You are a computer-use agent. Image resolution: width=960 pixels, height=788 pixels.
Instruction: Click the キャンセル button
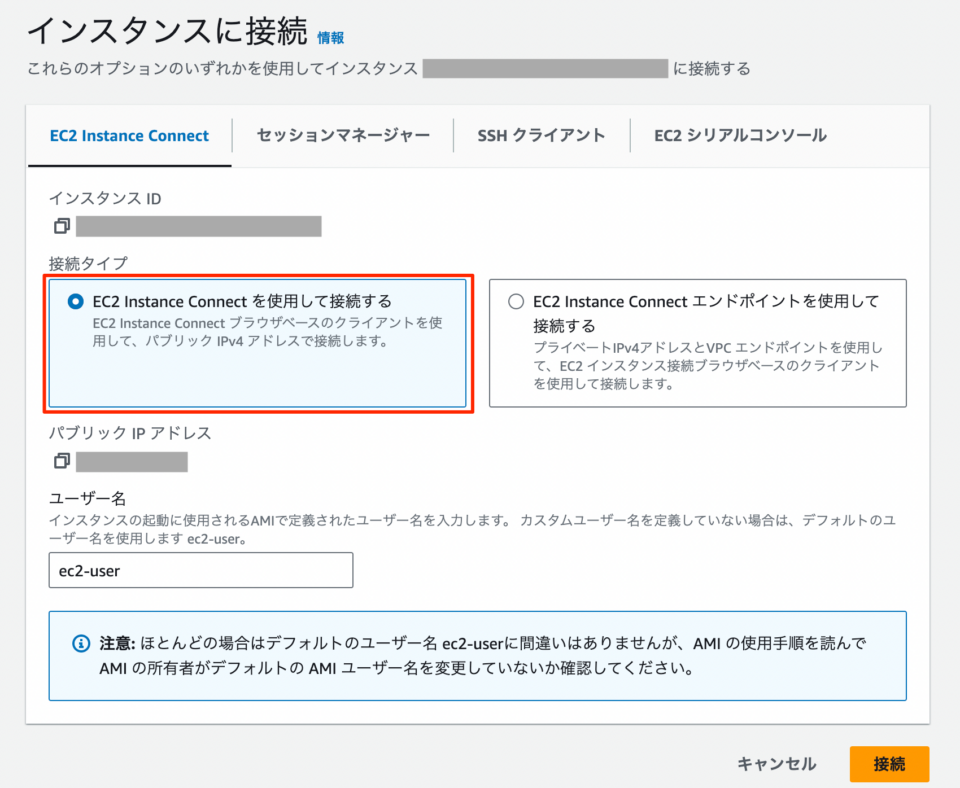(x=776, y=764)
